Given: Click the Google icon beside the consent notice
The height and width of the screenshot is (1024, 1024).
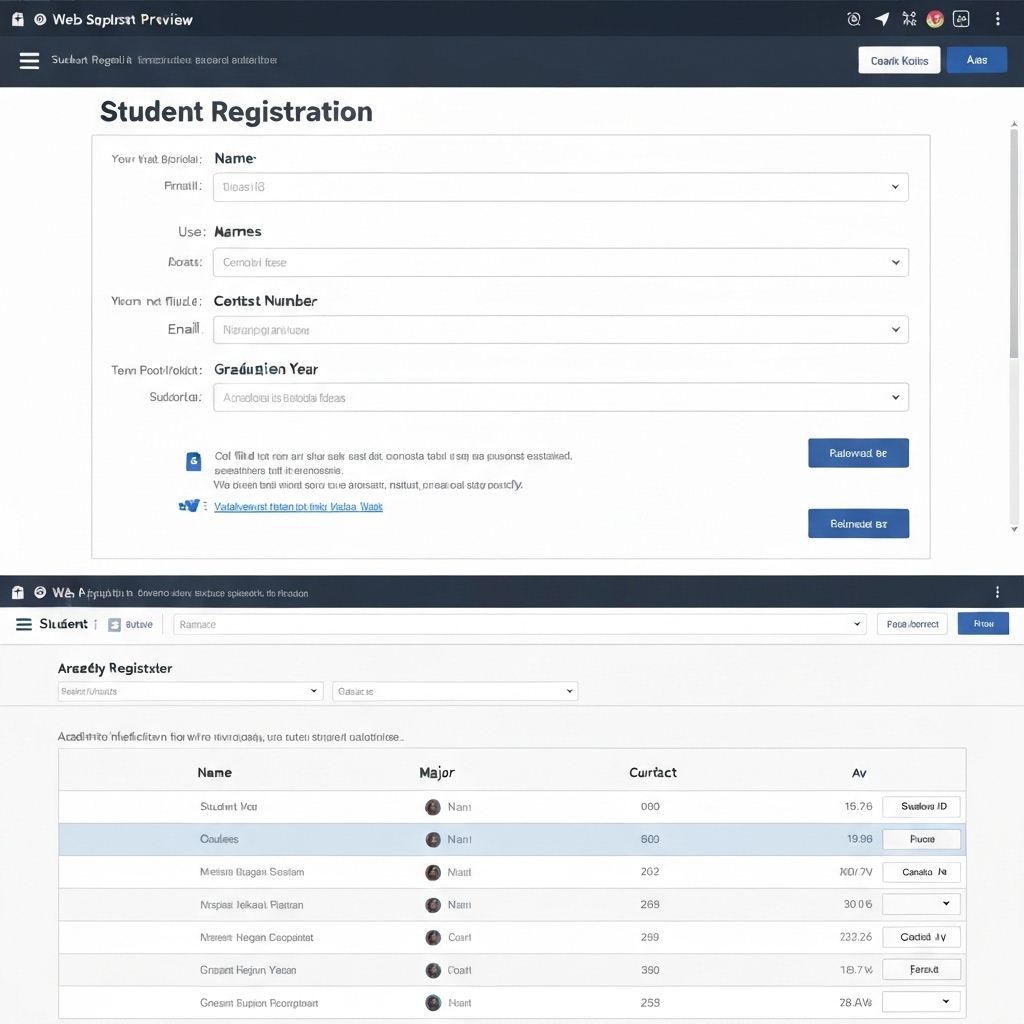Looking at the screenshot, I should coord(193,461).
